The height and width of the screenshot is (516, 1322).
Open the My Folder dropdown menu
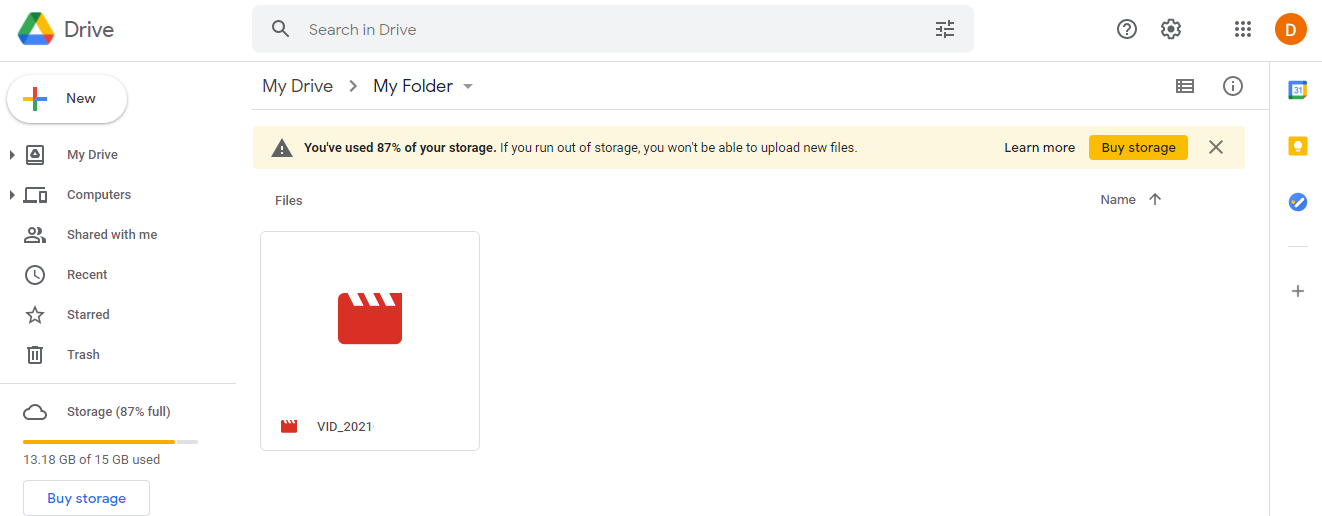[468, 87]
